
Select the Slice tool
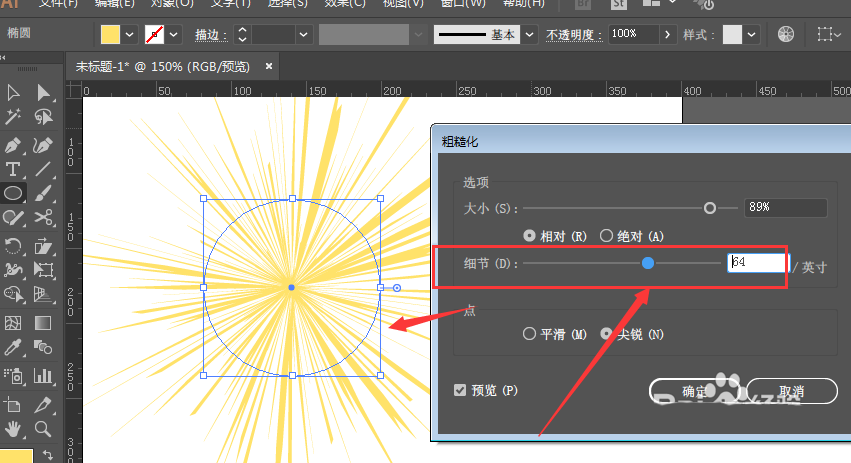pyautogui.click(x=43, y=405)
